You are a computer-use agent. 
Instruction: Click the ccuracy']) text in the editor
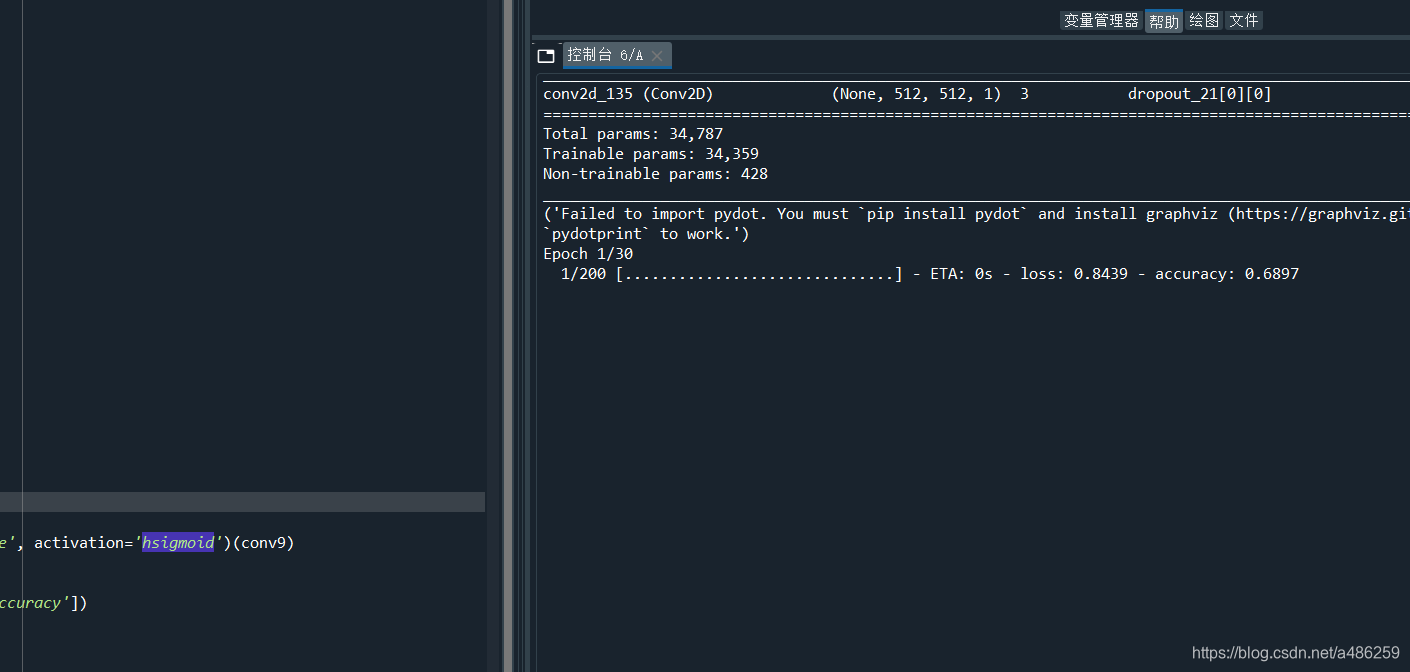pyautogui.click(x=44, y=603)
